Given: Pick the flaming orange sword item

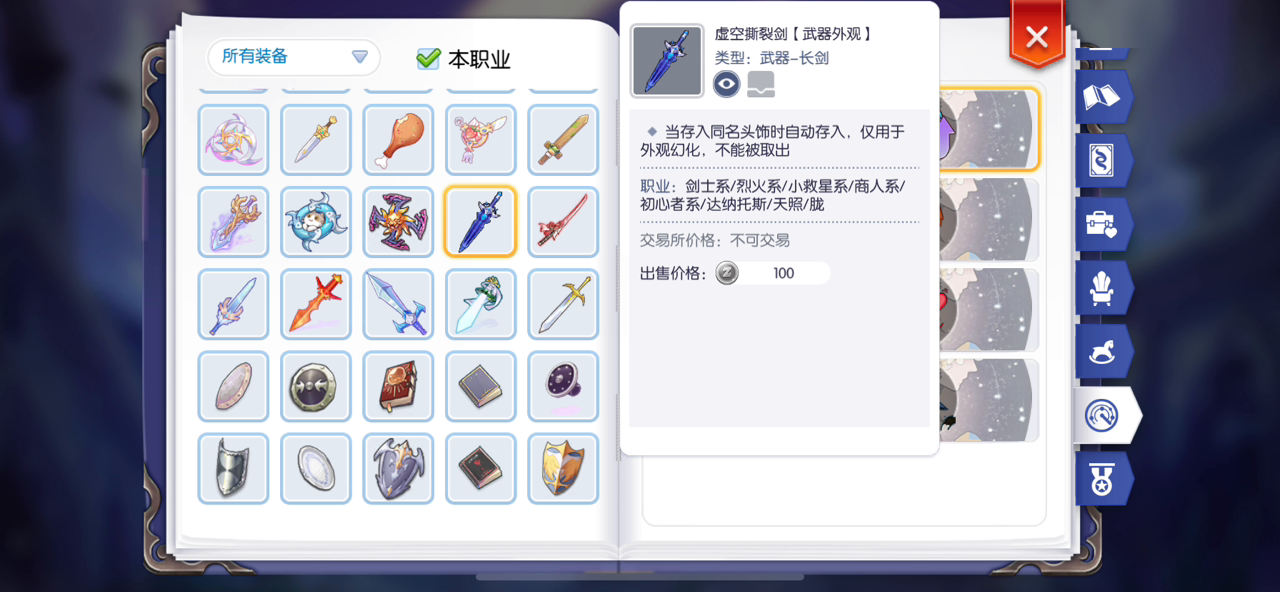Looking at the screenshot, I should tap(316, 304).
